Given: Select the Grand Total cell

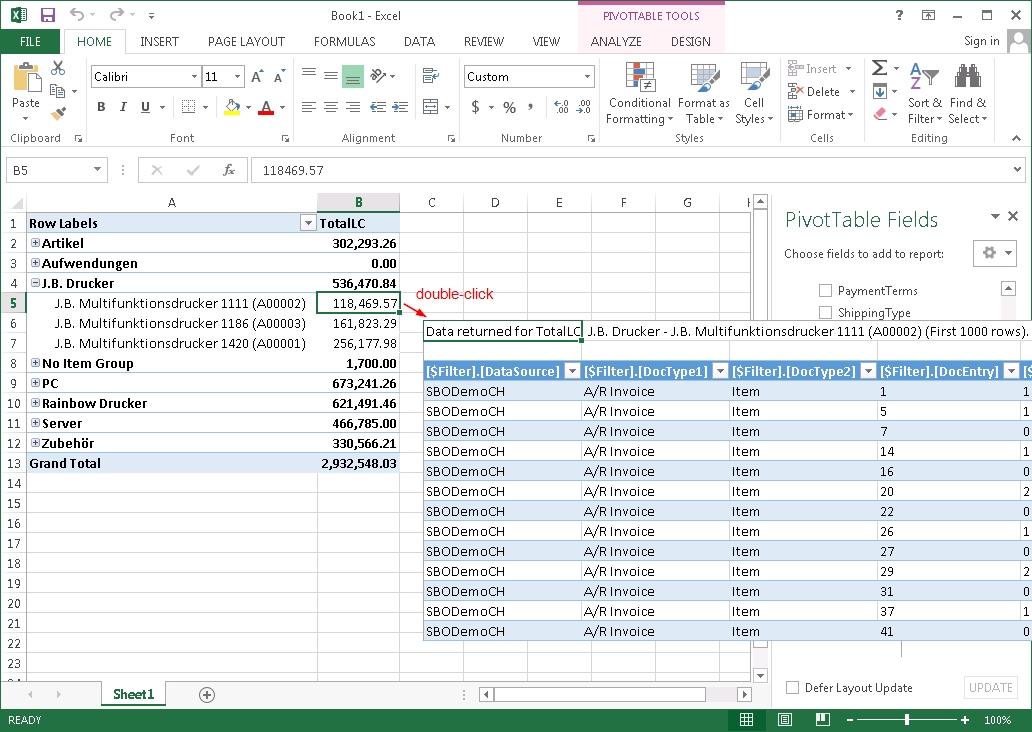Looking at the screenshot, I should pos(172,463).
